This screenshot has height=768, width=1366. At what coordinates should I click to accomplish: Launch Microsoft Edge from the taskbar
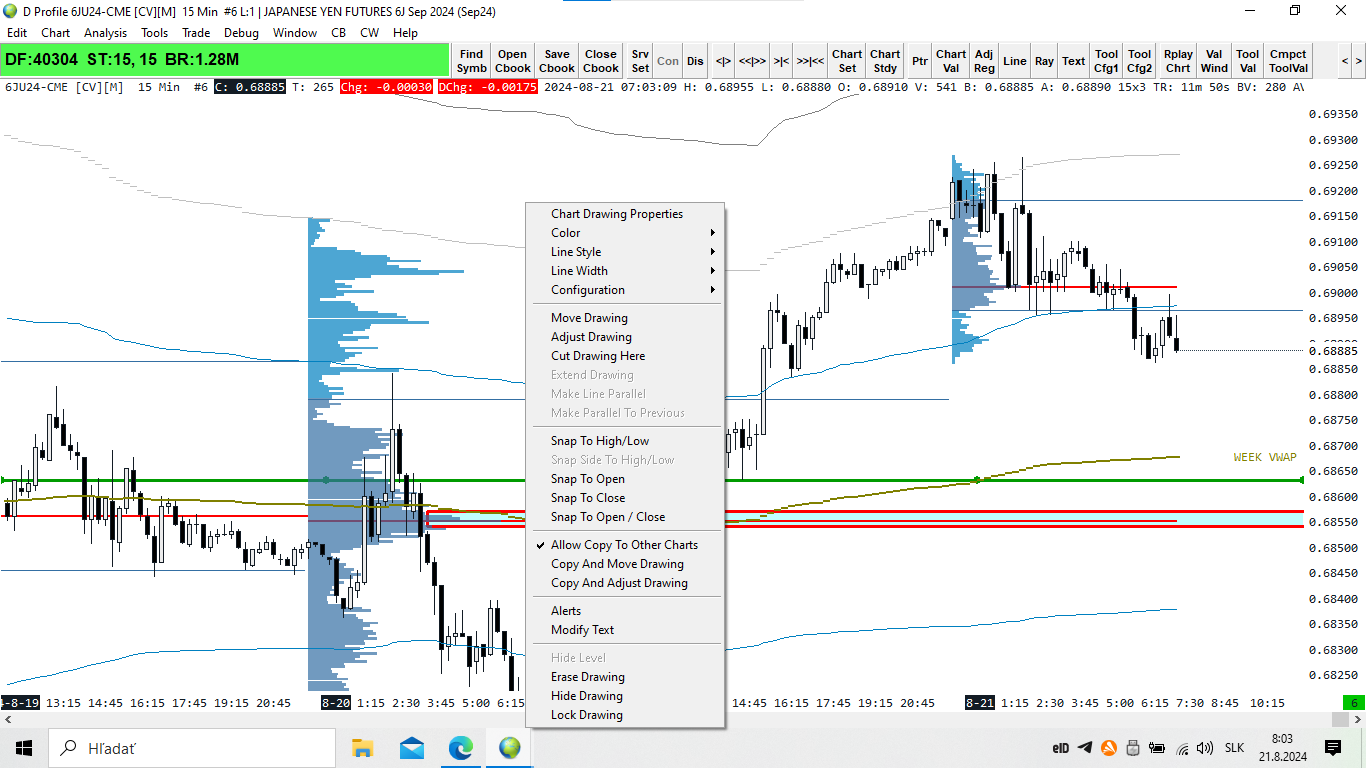(460, 748)
